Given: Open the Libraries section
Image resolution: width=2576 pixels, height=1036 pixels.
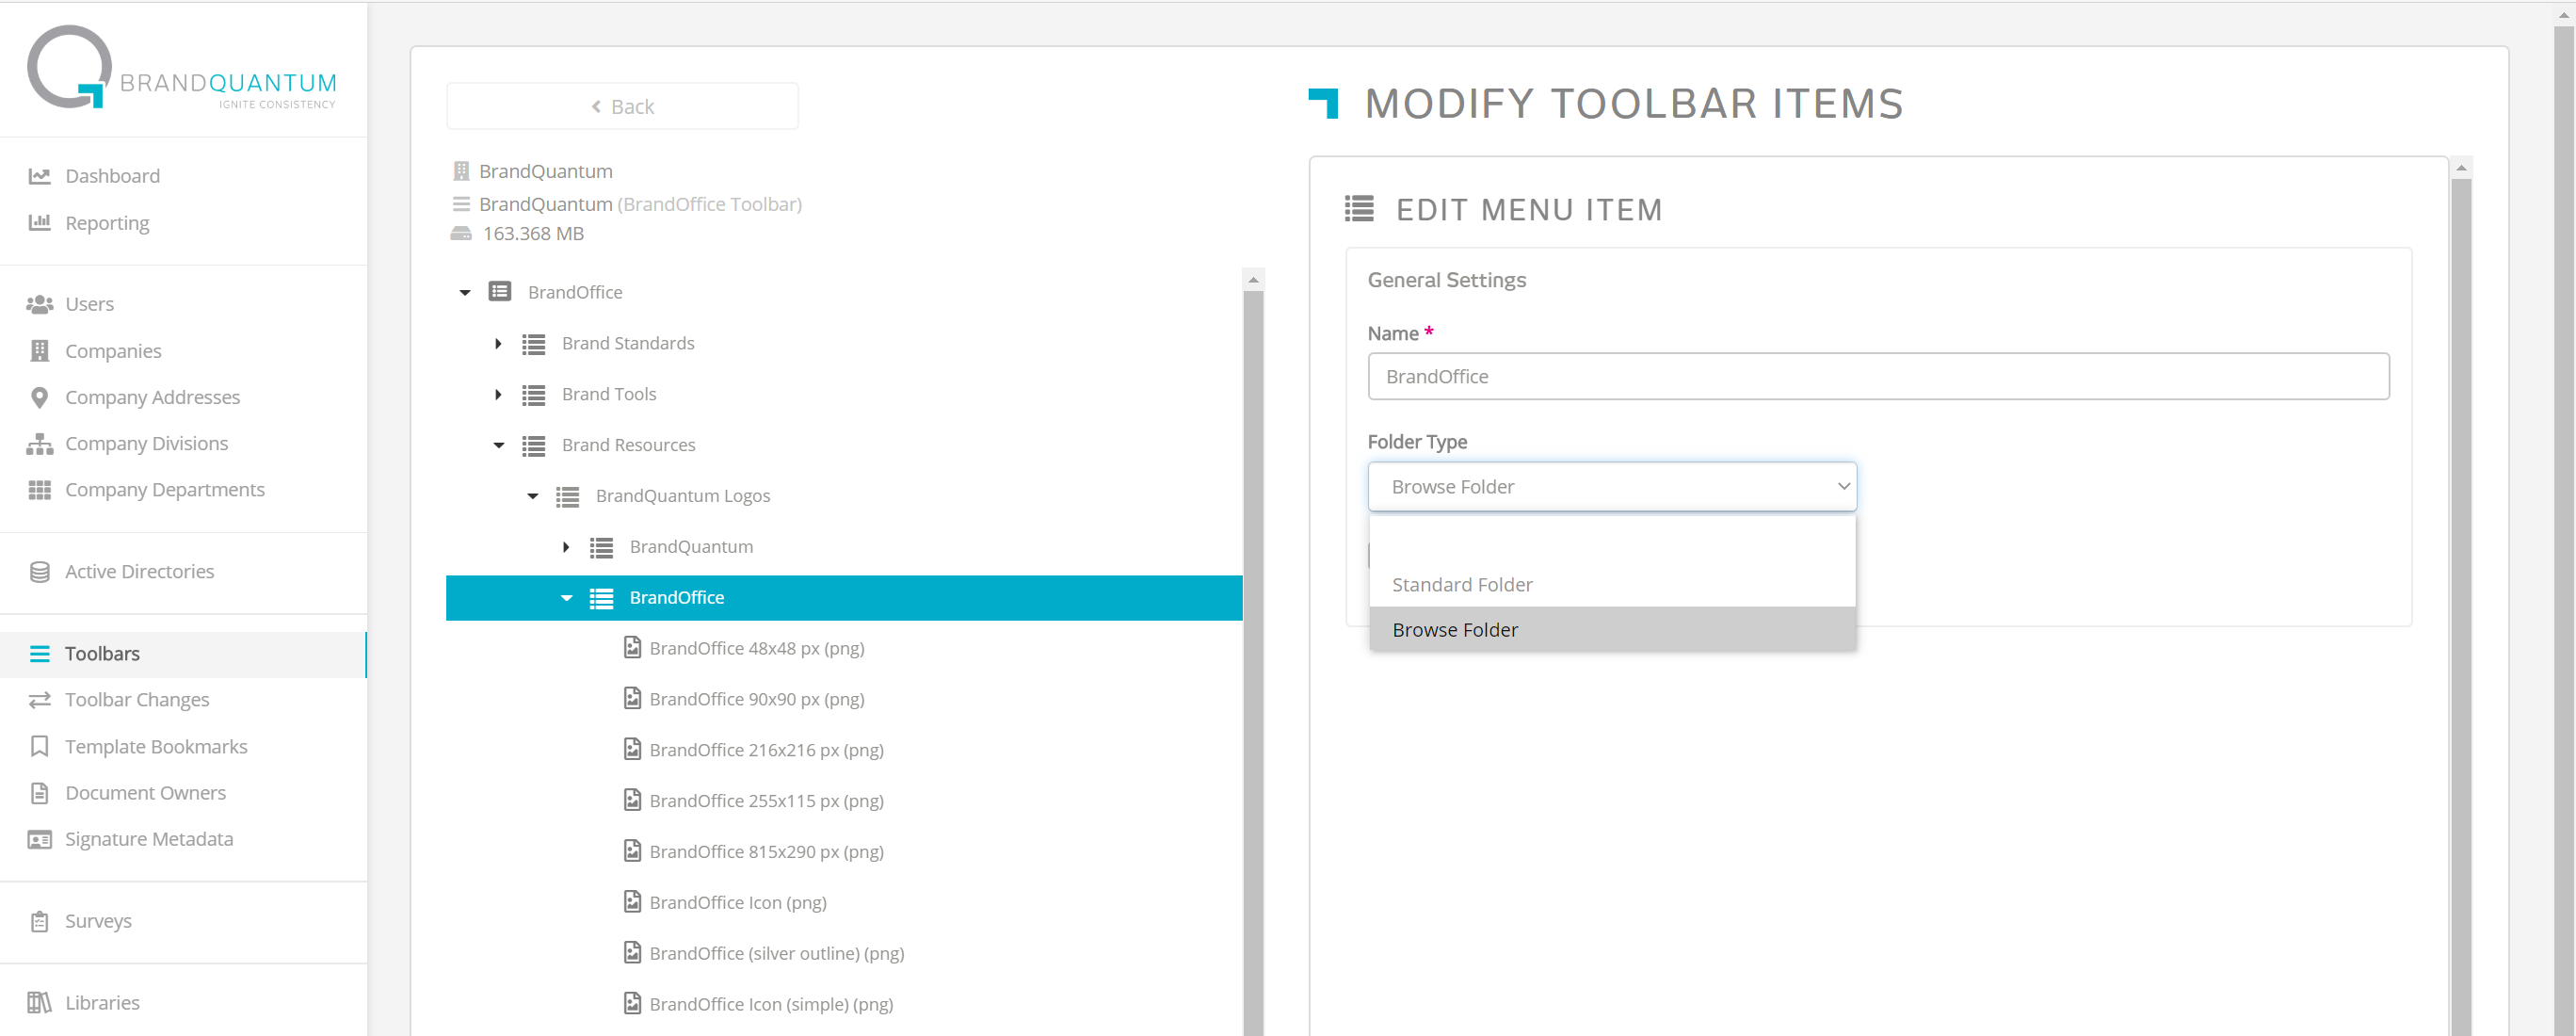Looking at the screenshot, I should (102, 1003).
